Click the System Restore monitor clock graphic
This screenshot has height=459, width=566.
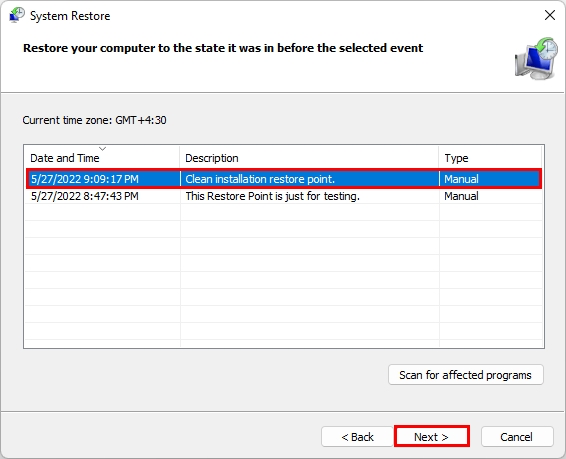click(x=536, y=58)
